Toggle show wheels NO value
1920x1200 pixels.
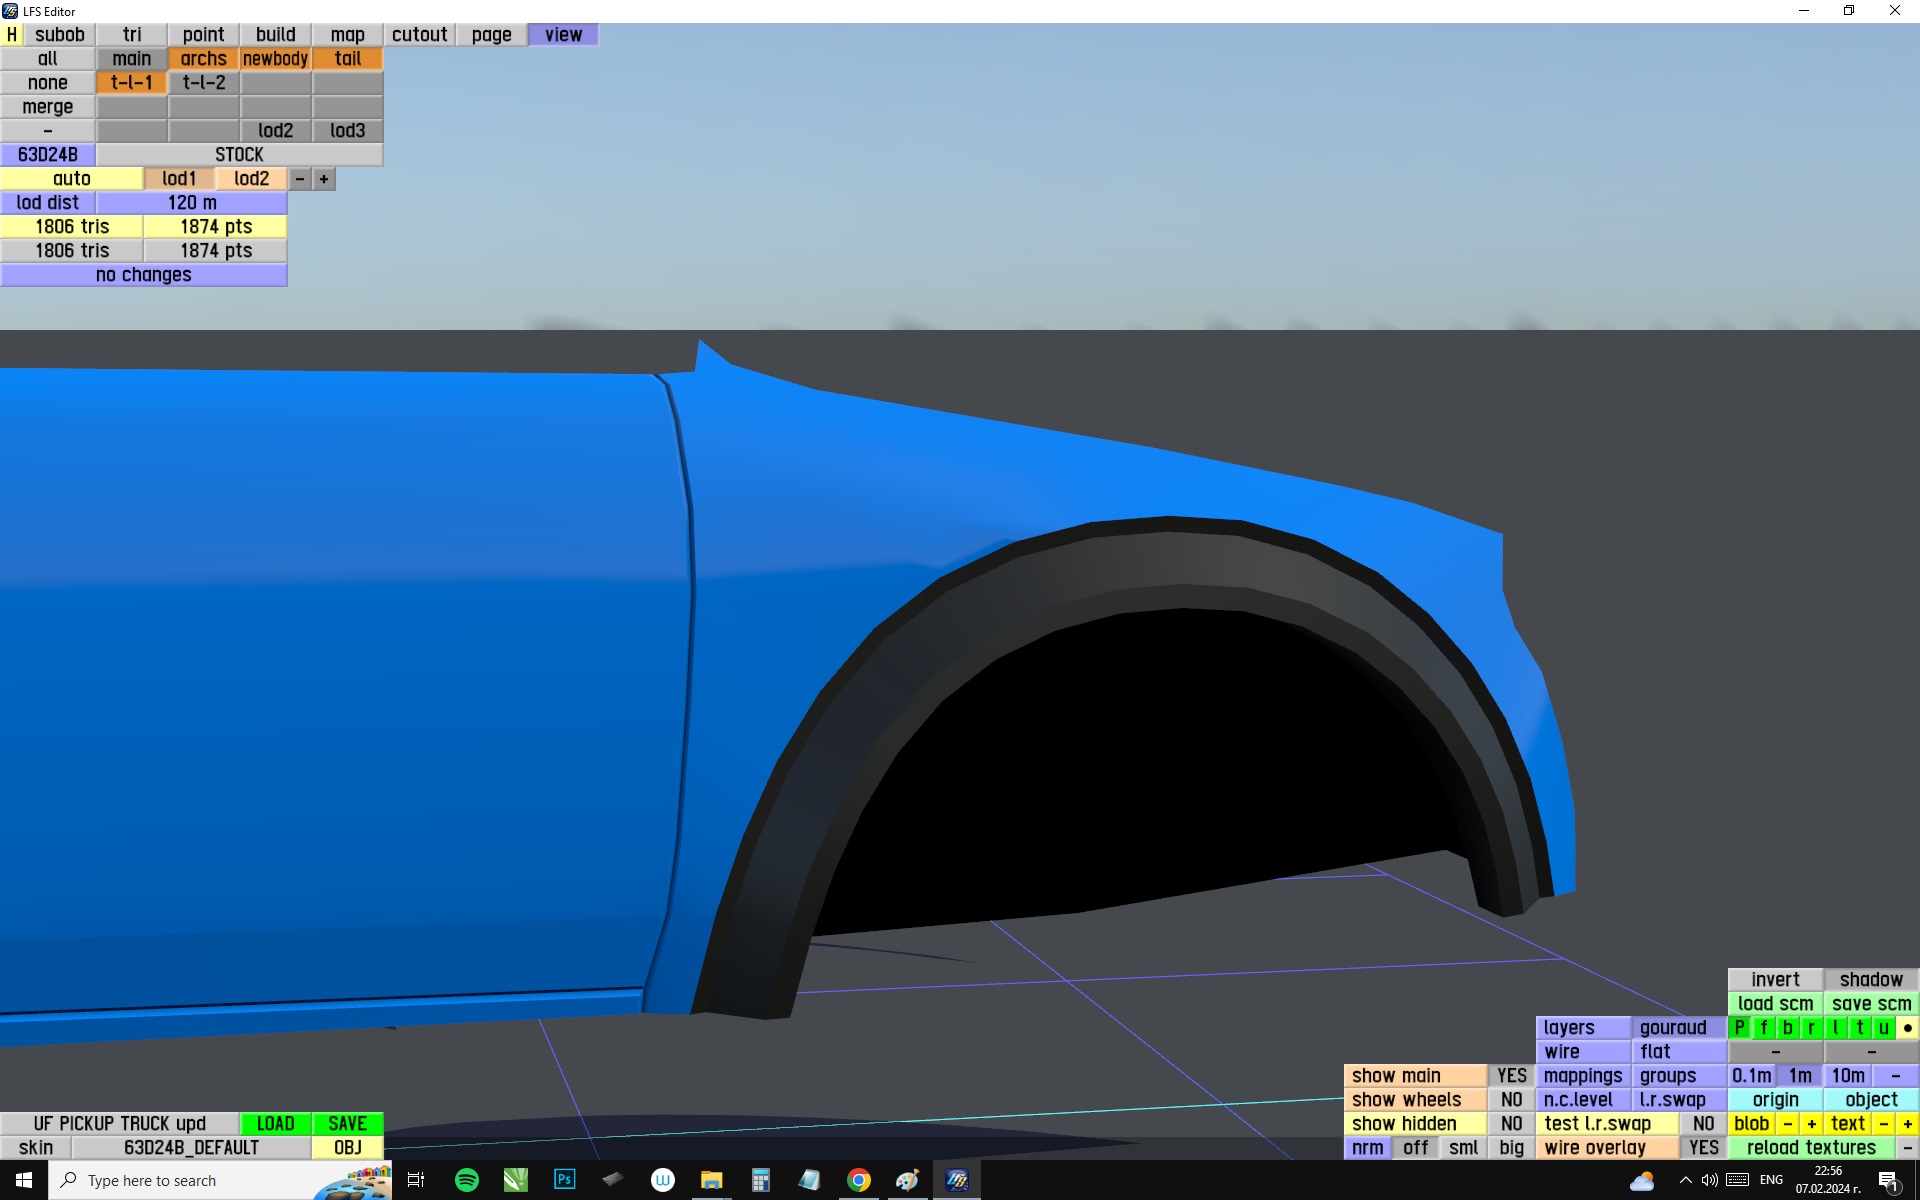coord(1511,1100)
